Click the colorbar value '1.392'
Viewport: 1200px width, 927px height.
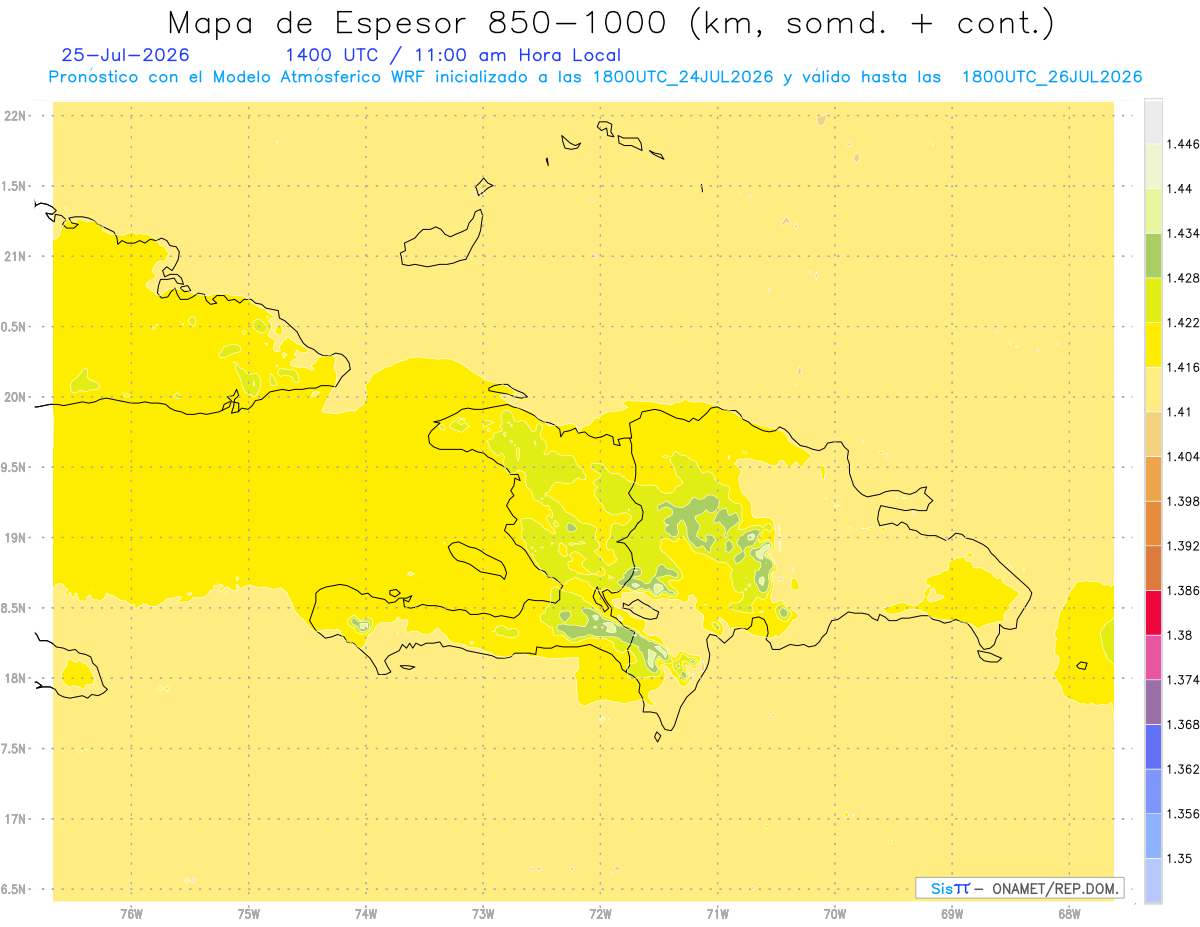pos(1183,546)
